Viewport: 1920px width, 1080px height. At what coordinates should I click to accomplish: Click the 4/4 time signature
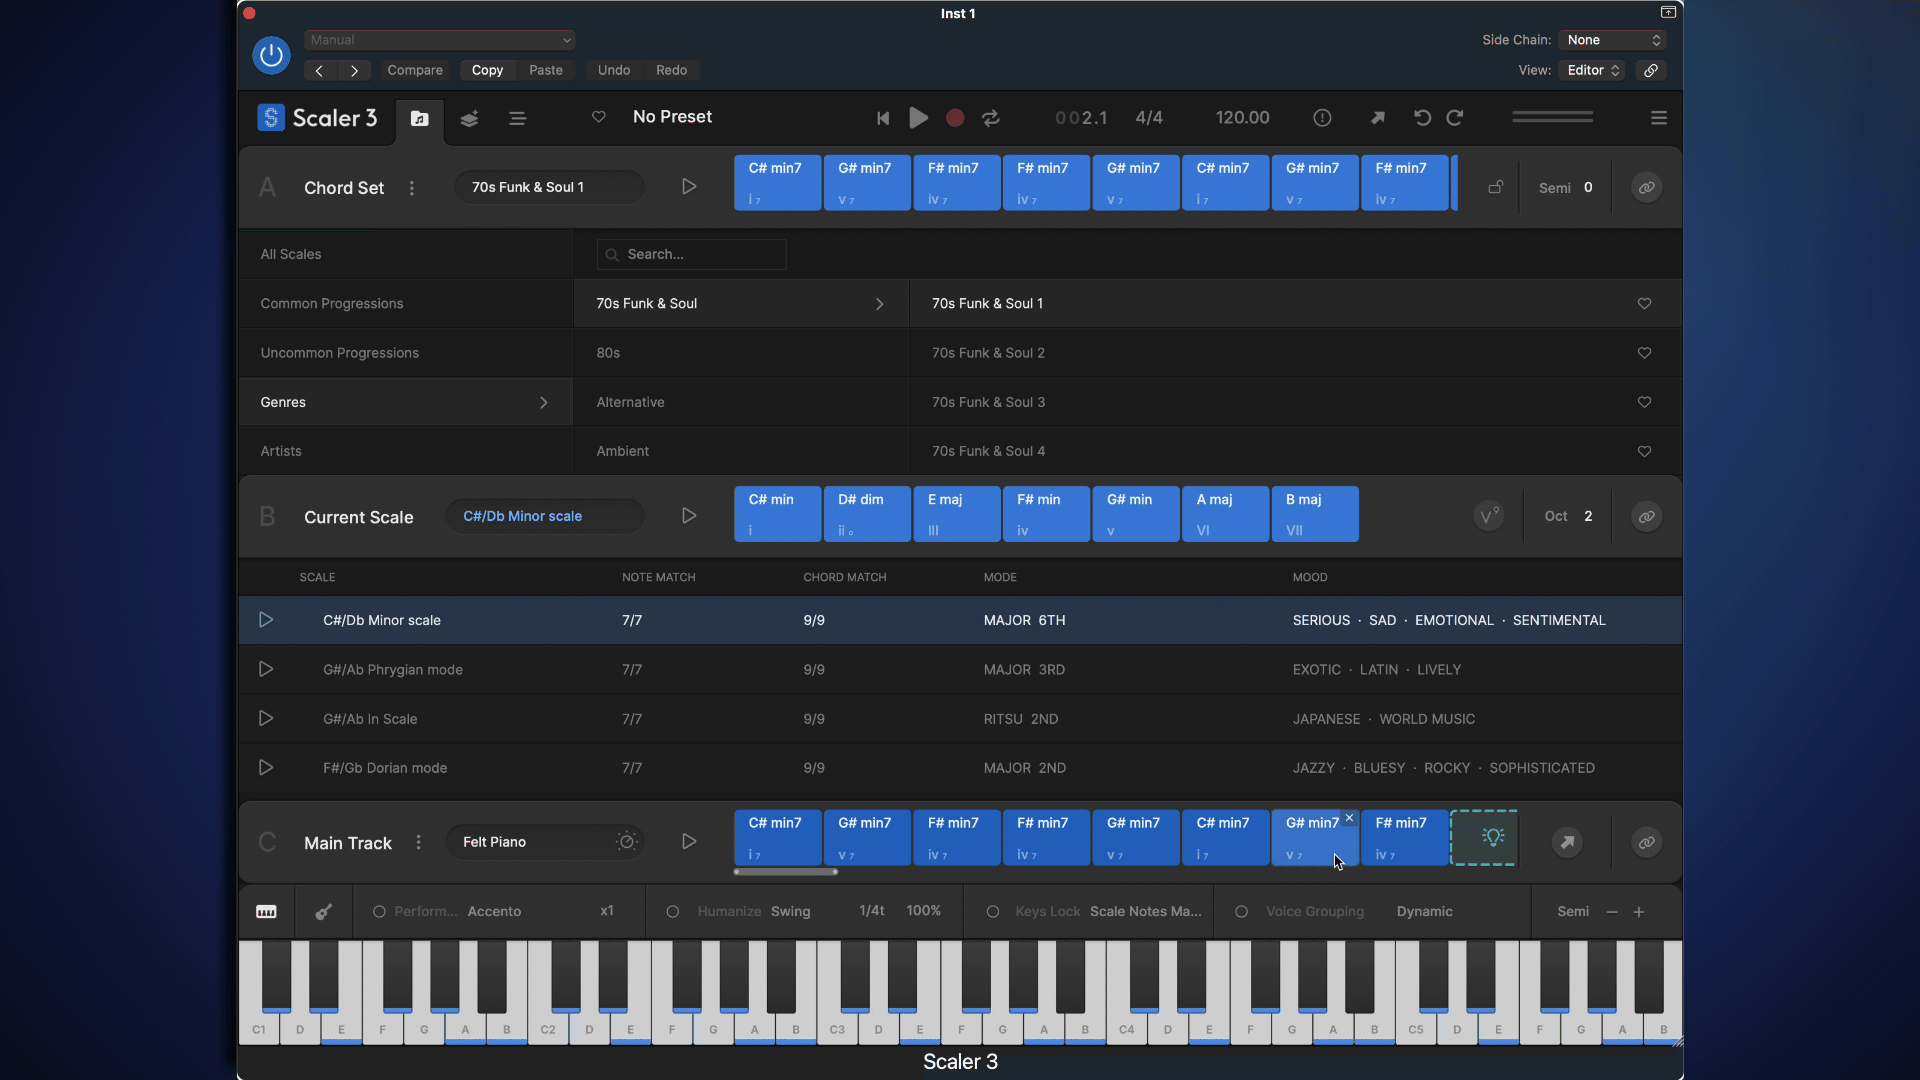click(x=1149, y=118)
